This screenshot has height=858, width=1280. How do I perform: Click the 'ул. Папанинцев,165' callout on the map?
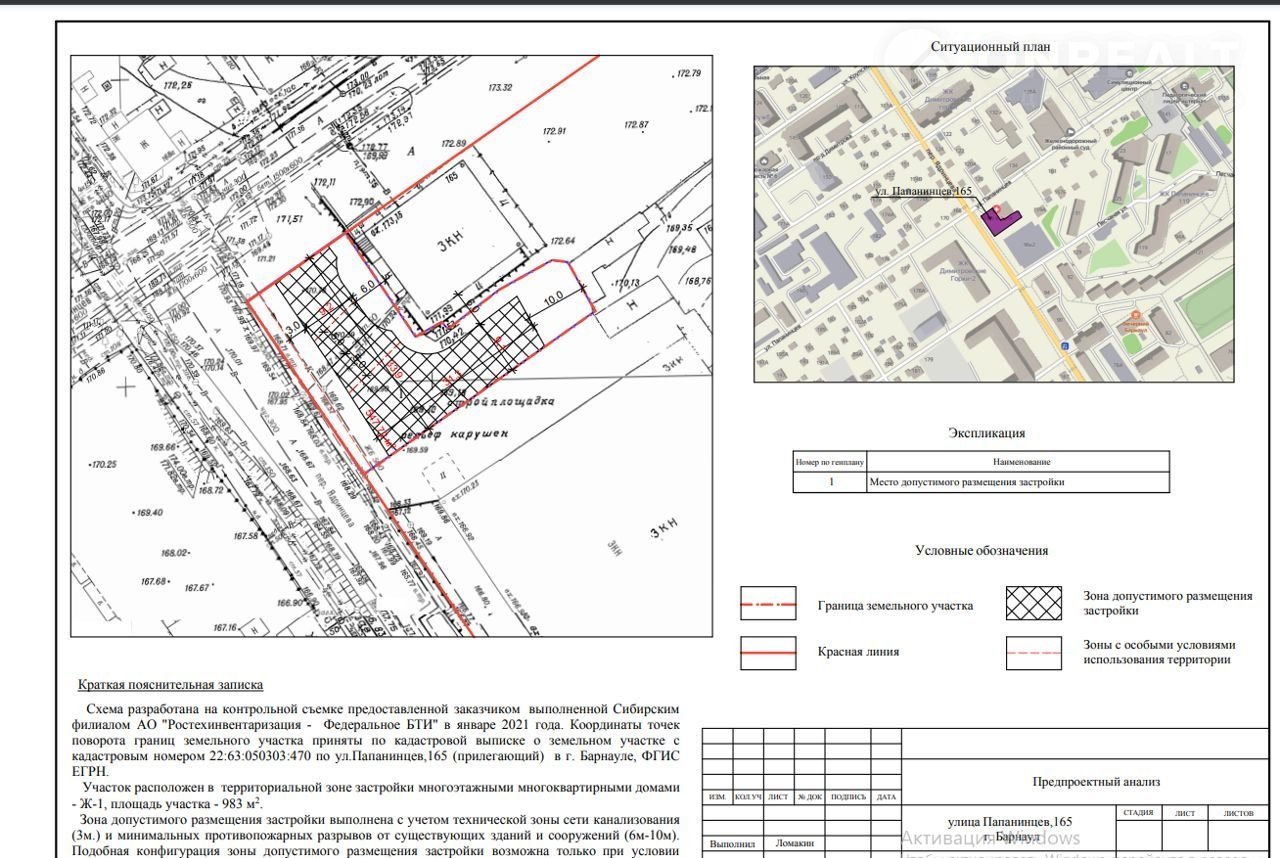click(x=924, y=190)
